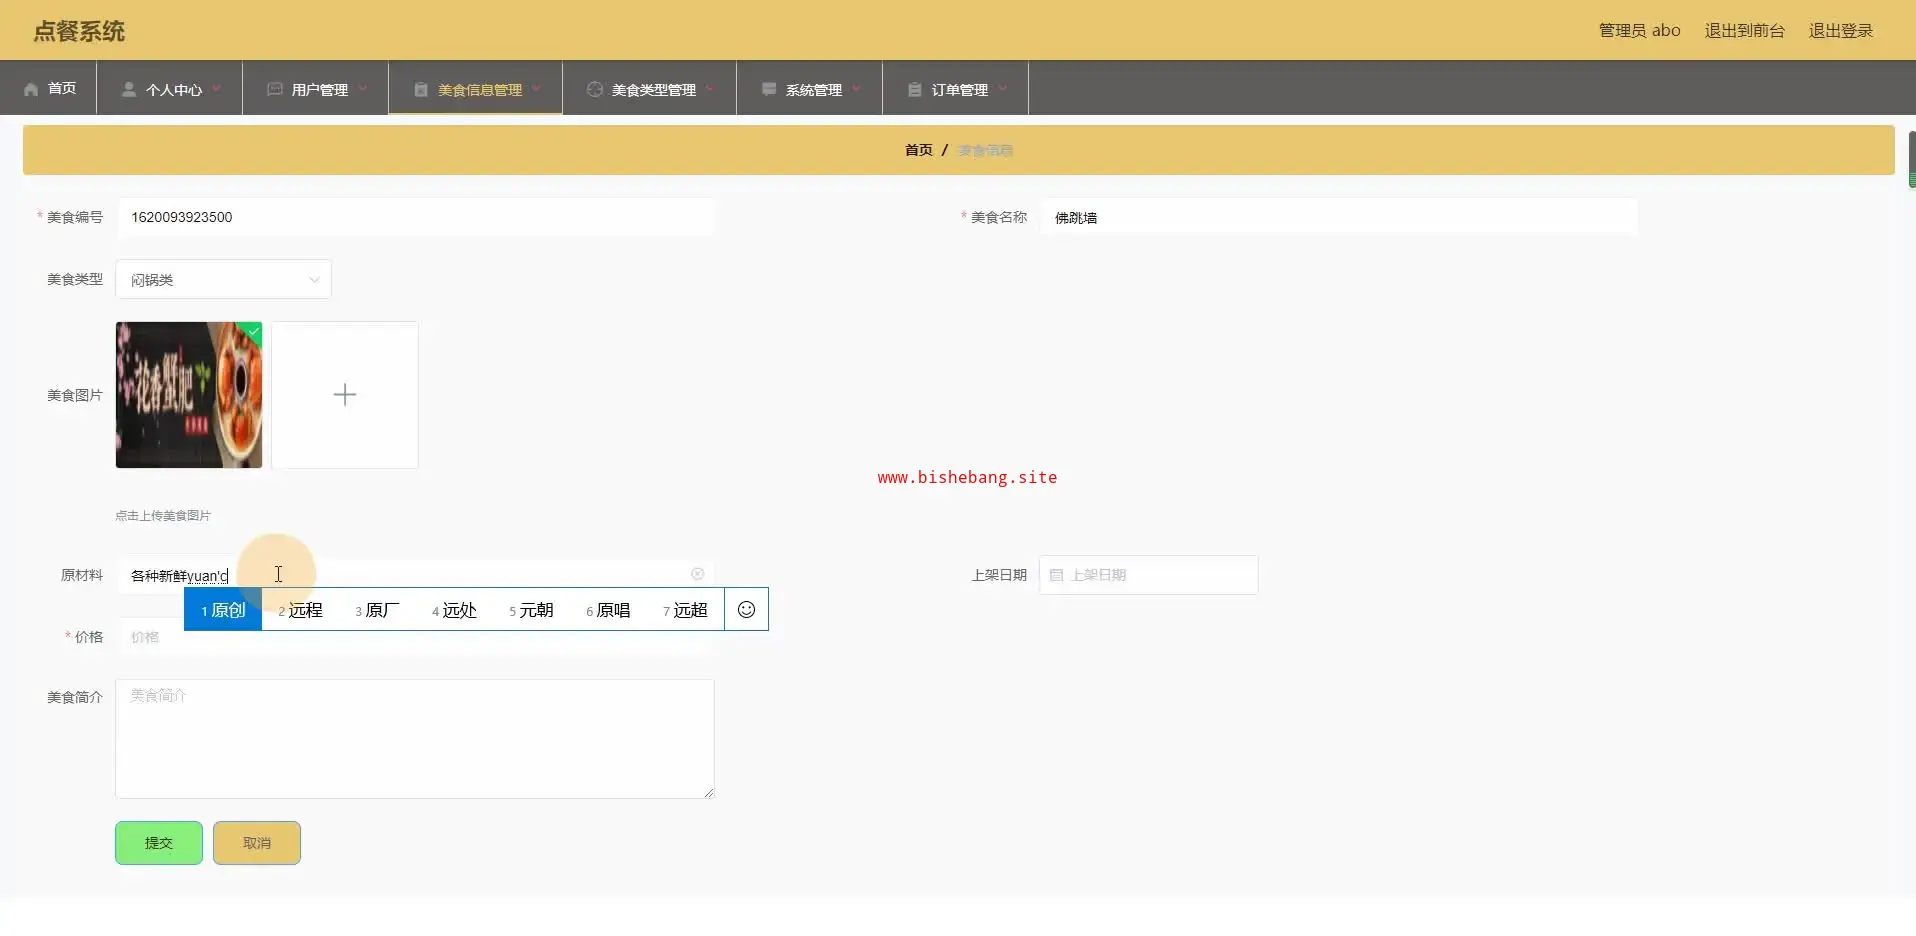Click the clear icon in 原材料 field
Viewport: 1916px width, 936px height.
coord(697,574)
